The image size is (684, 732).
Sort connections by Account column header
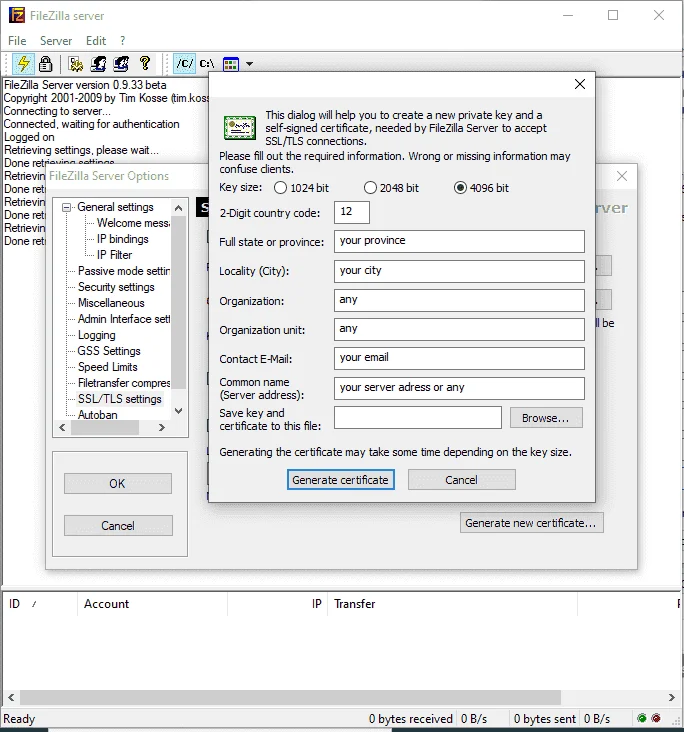coord(152,604)
